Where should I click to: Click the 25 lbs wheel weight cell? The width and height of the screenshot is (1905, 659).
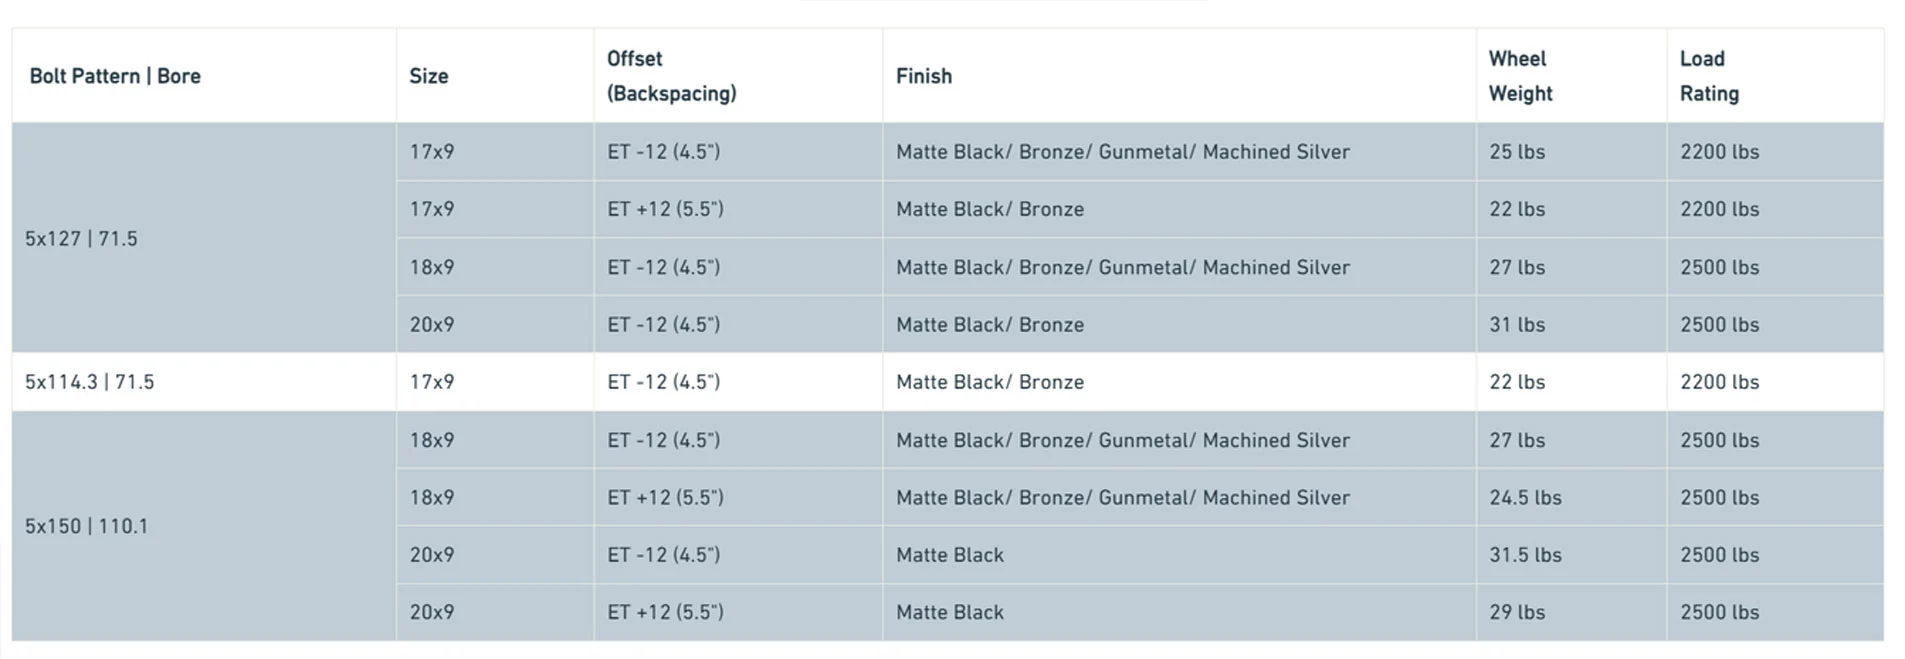click(x=1517, y=152)
